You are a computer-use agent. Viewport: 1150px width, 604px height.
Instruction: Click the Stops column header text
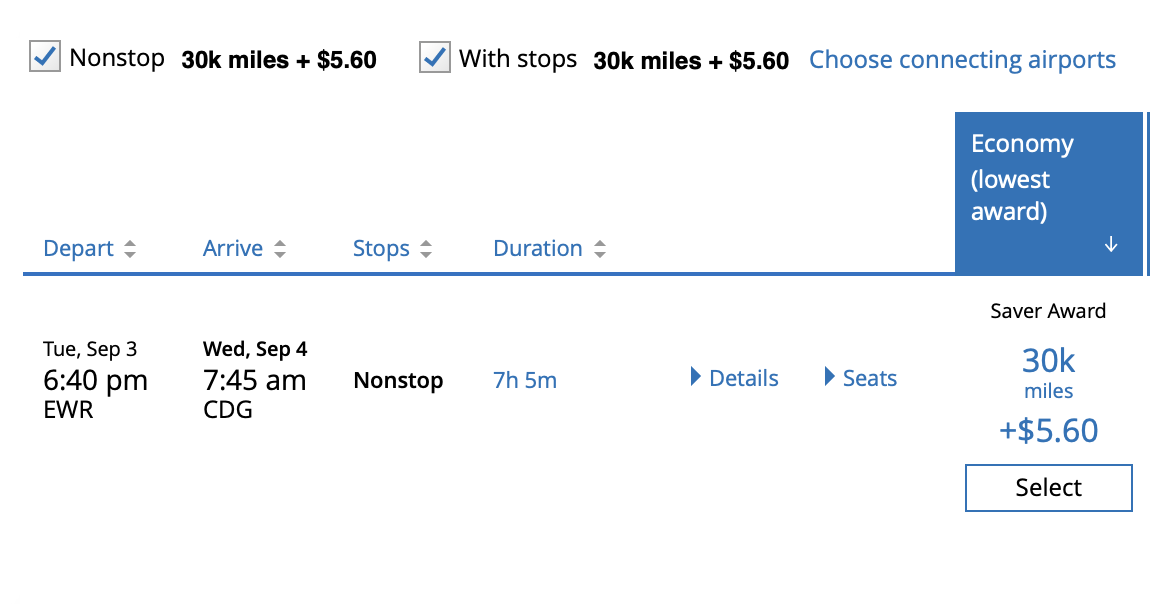click(381, 249)
